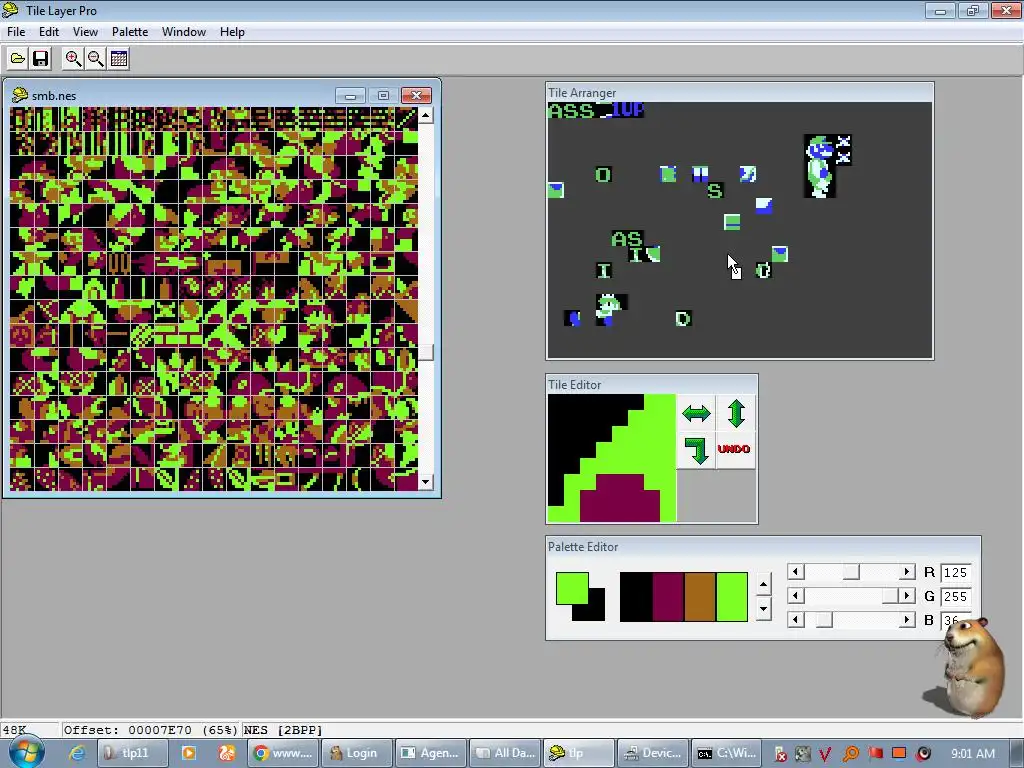Switch to the Chrome 'www...' taskbar window

point(285,753)
